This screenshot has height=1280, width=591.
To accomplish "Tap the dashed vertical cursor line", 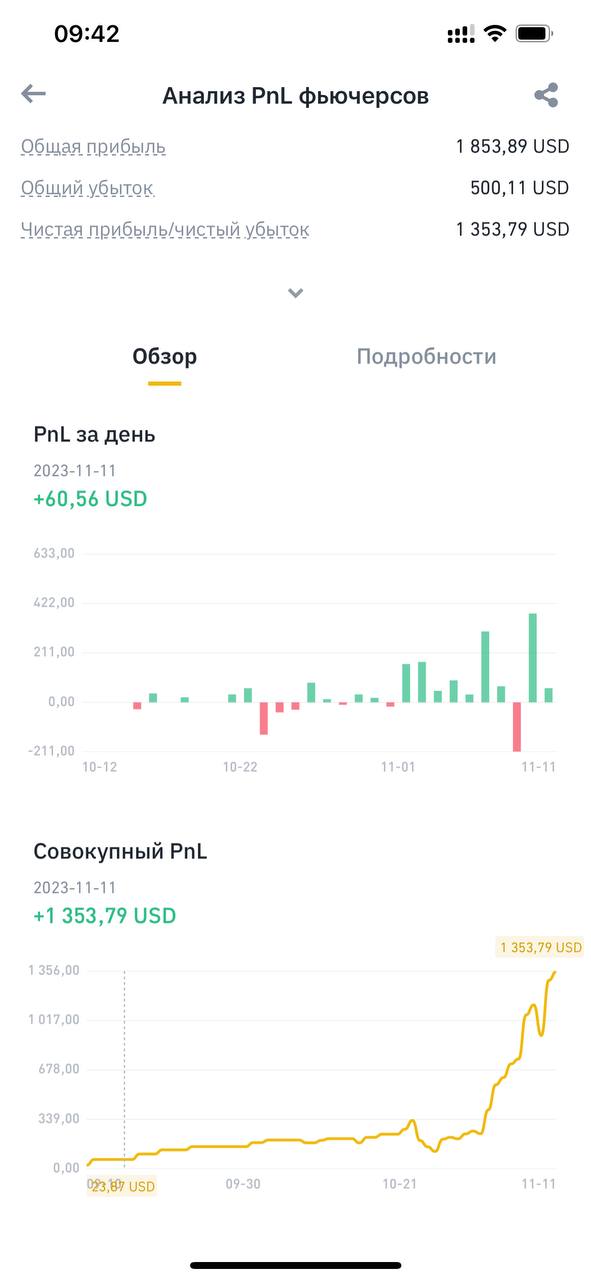I will 124,1068.
